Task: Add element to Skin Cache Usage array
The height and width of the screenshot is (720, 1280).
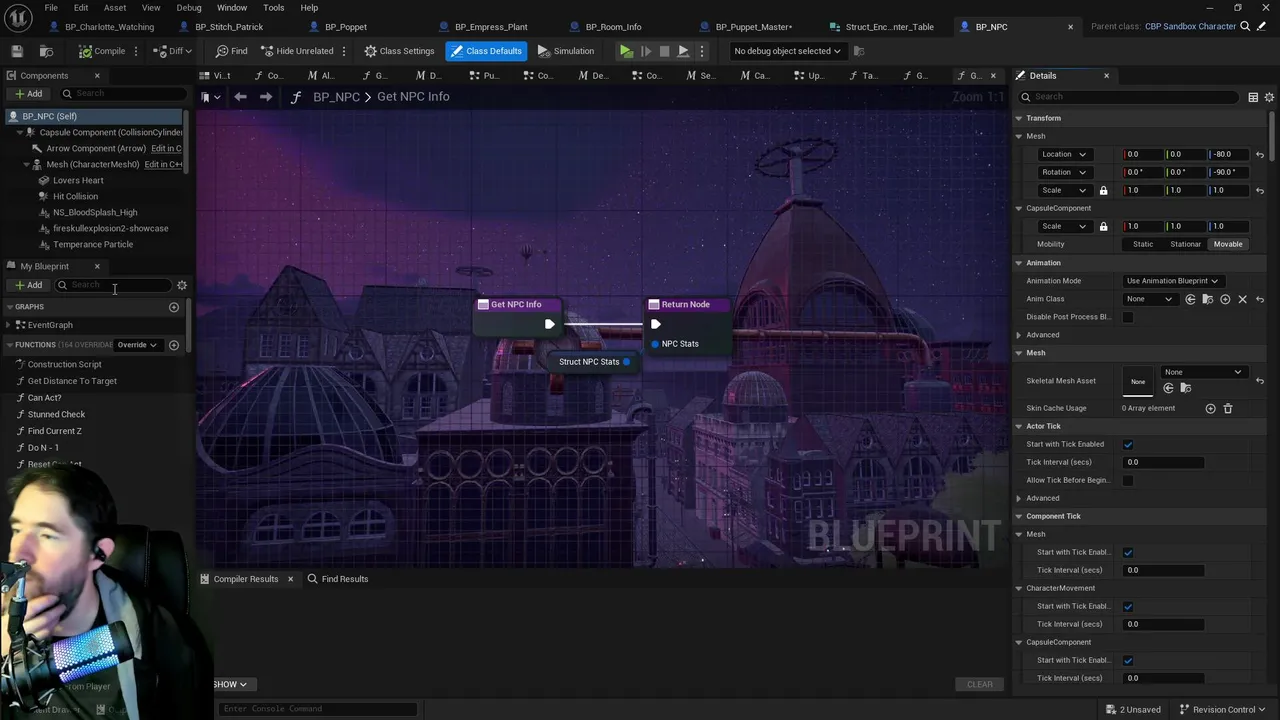Action: (1210, 408)
